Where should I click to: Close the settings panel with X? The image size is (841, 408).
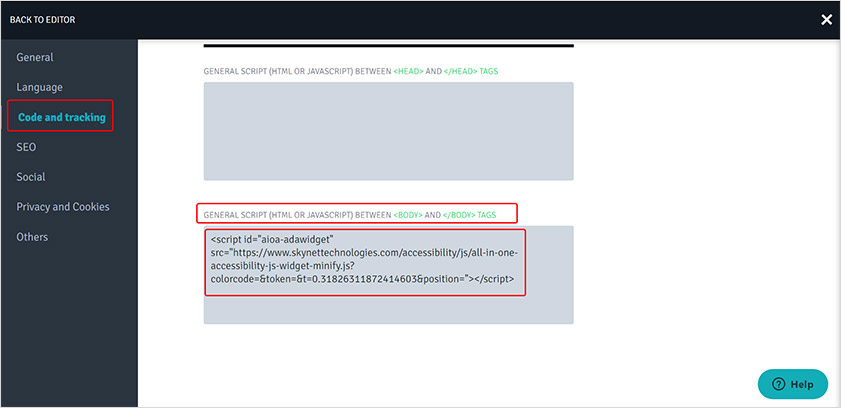pyautogui.click(x=826, y=20)
